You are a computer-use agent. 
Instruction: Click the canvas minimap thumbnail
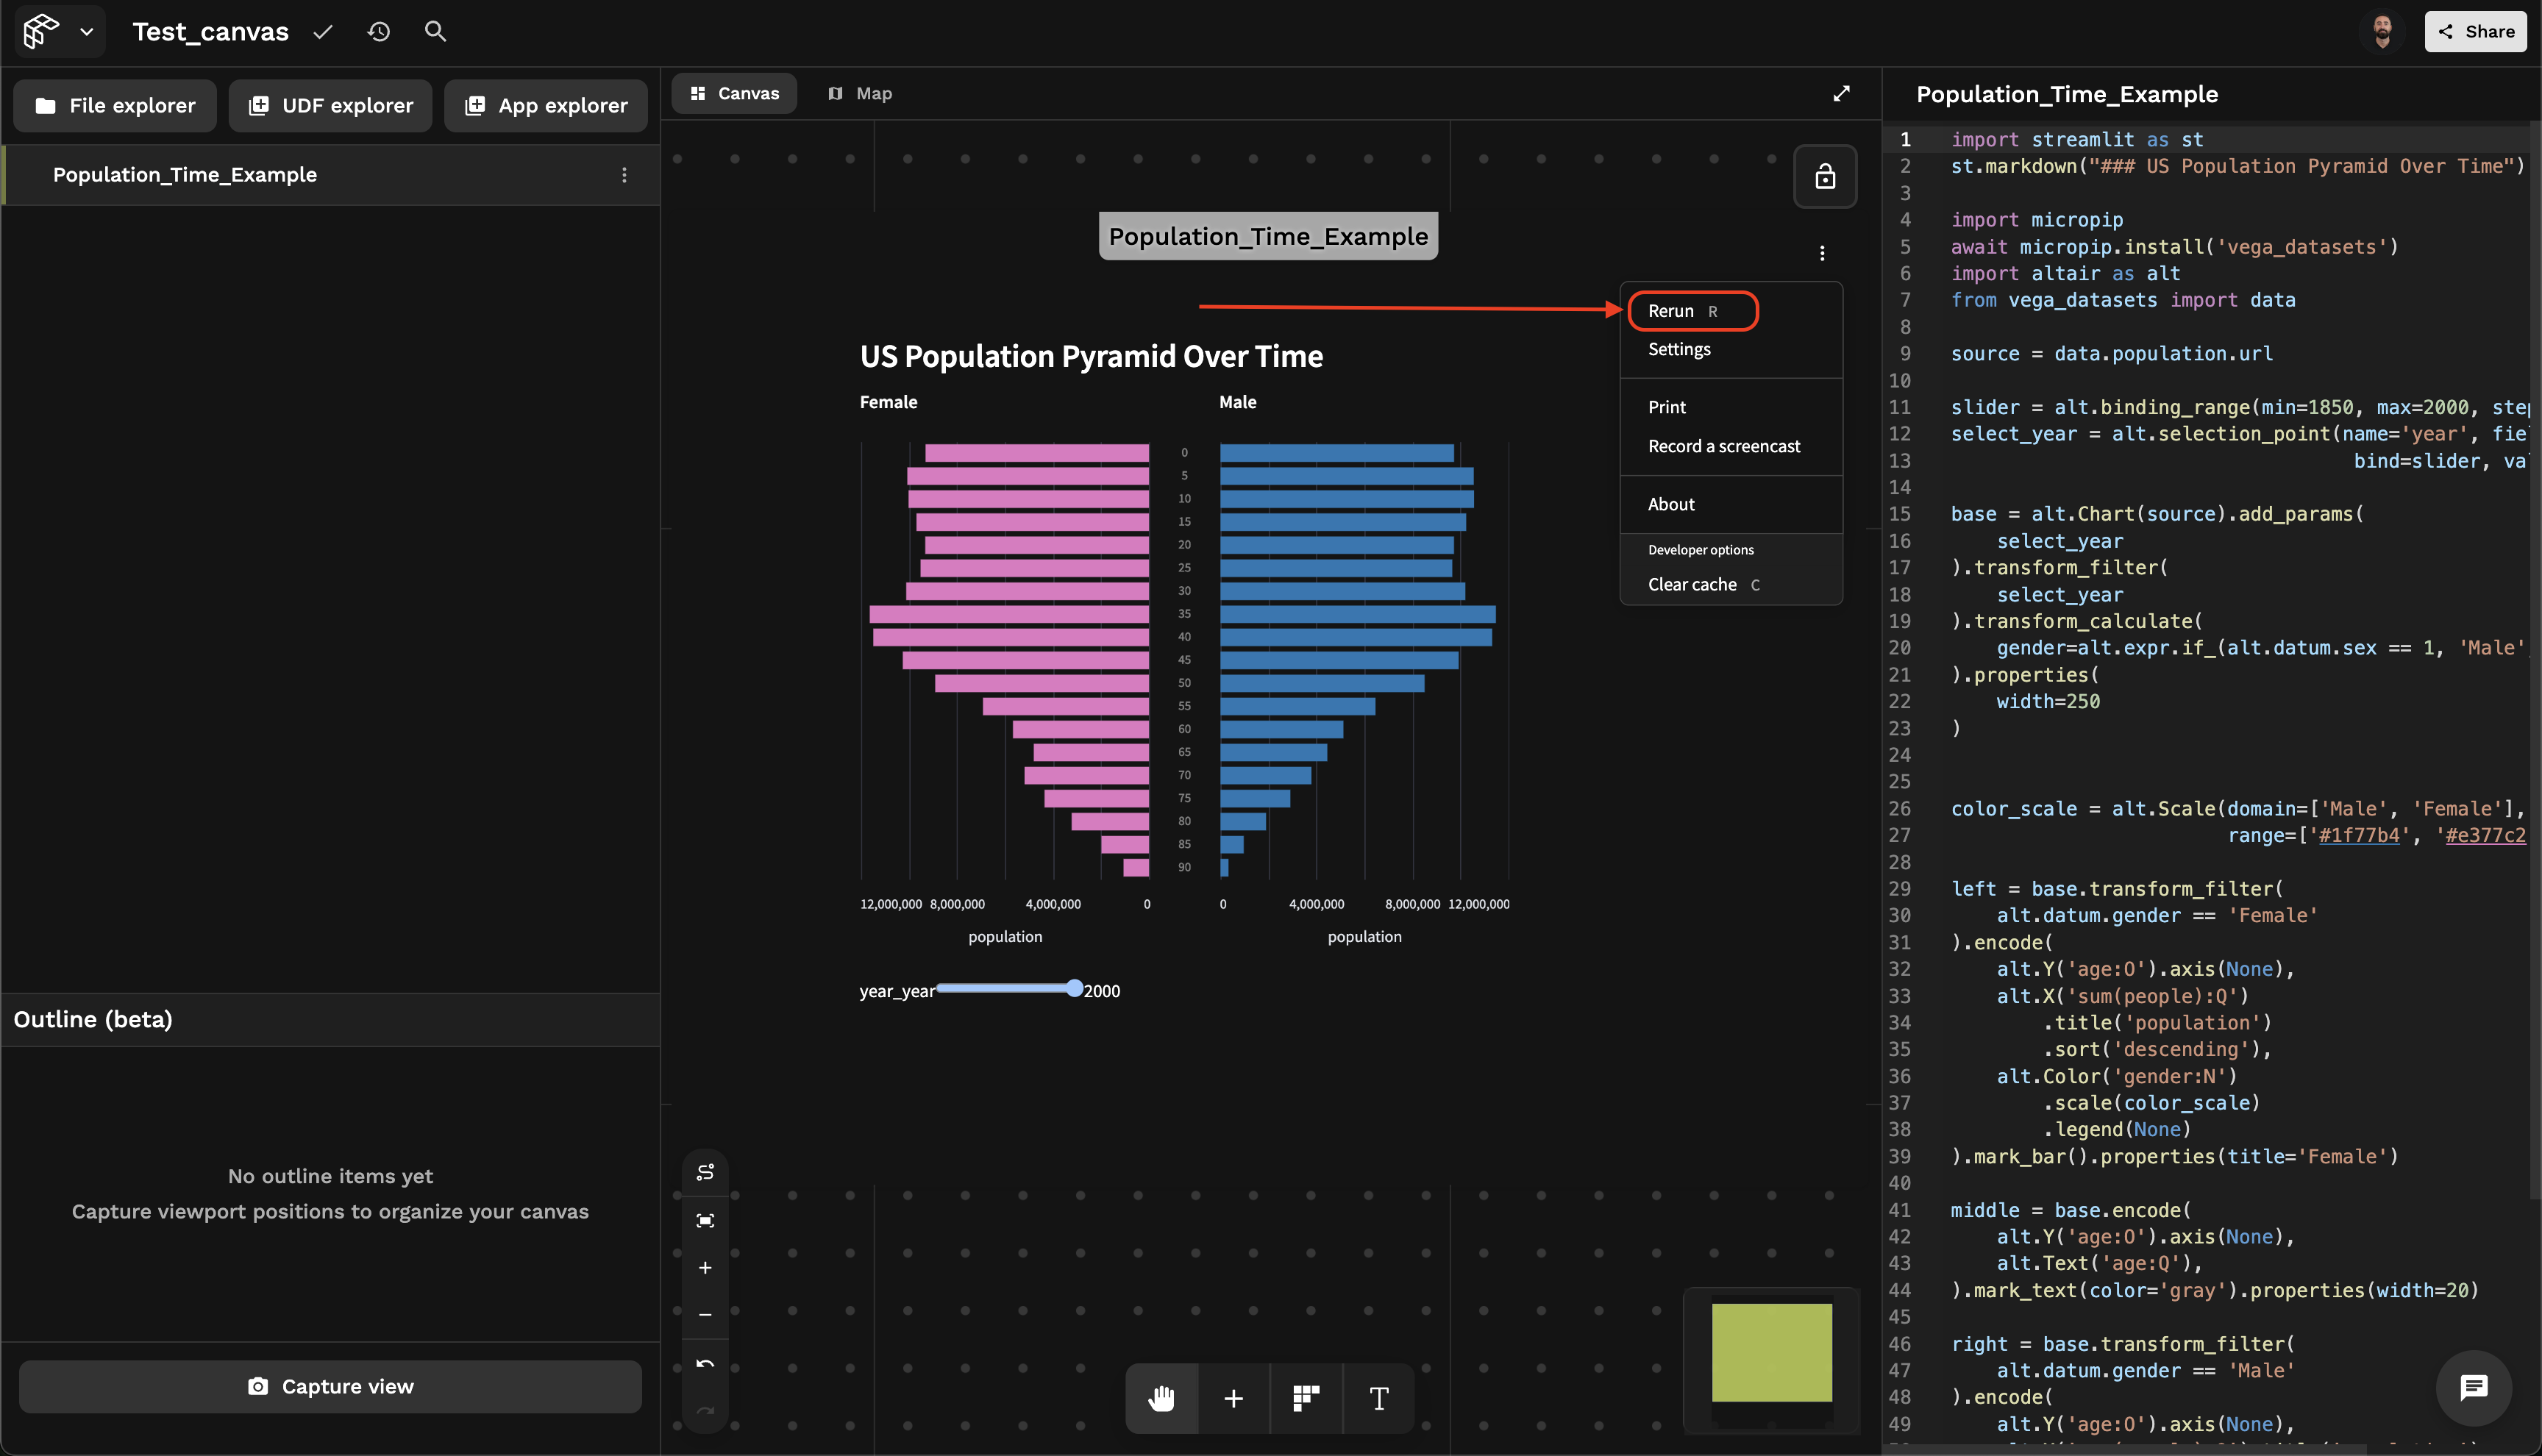[1771, 1352]
